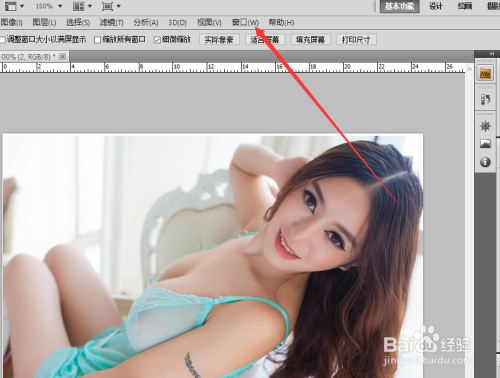
Task: Close the (2, RGB/8) document tab
Action: [x=62, y=57]
